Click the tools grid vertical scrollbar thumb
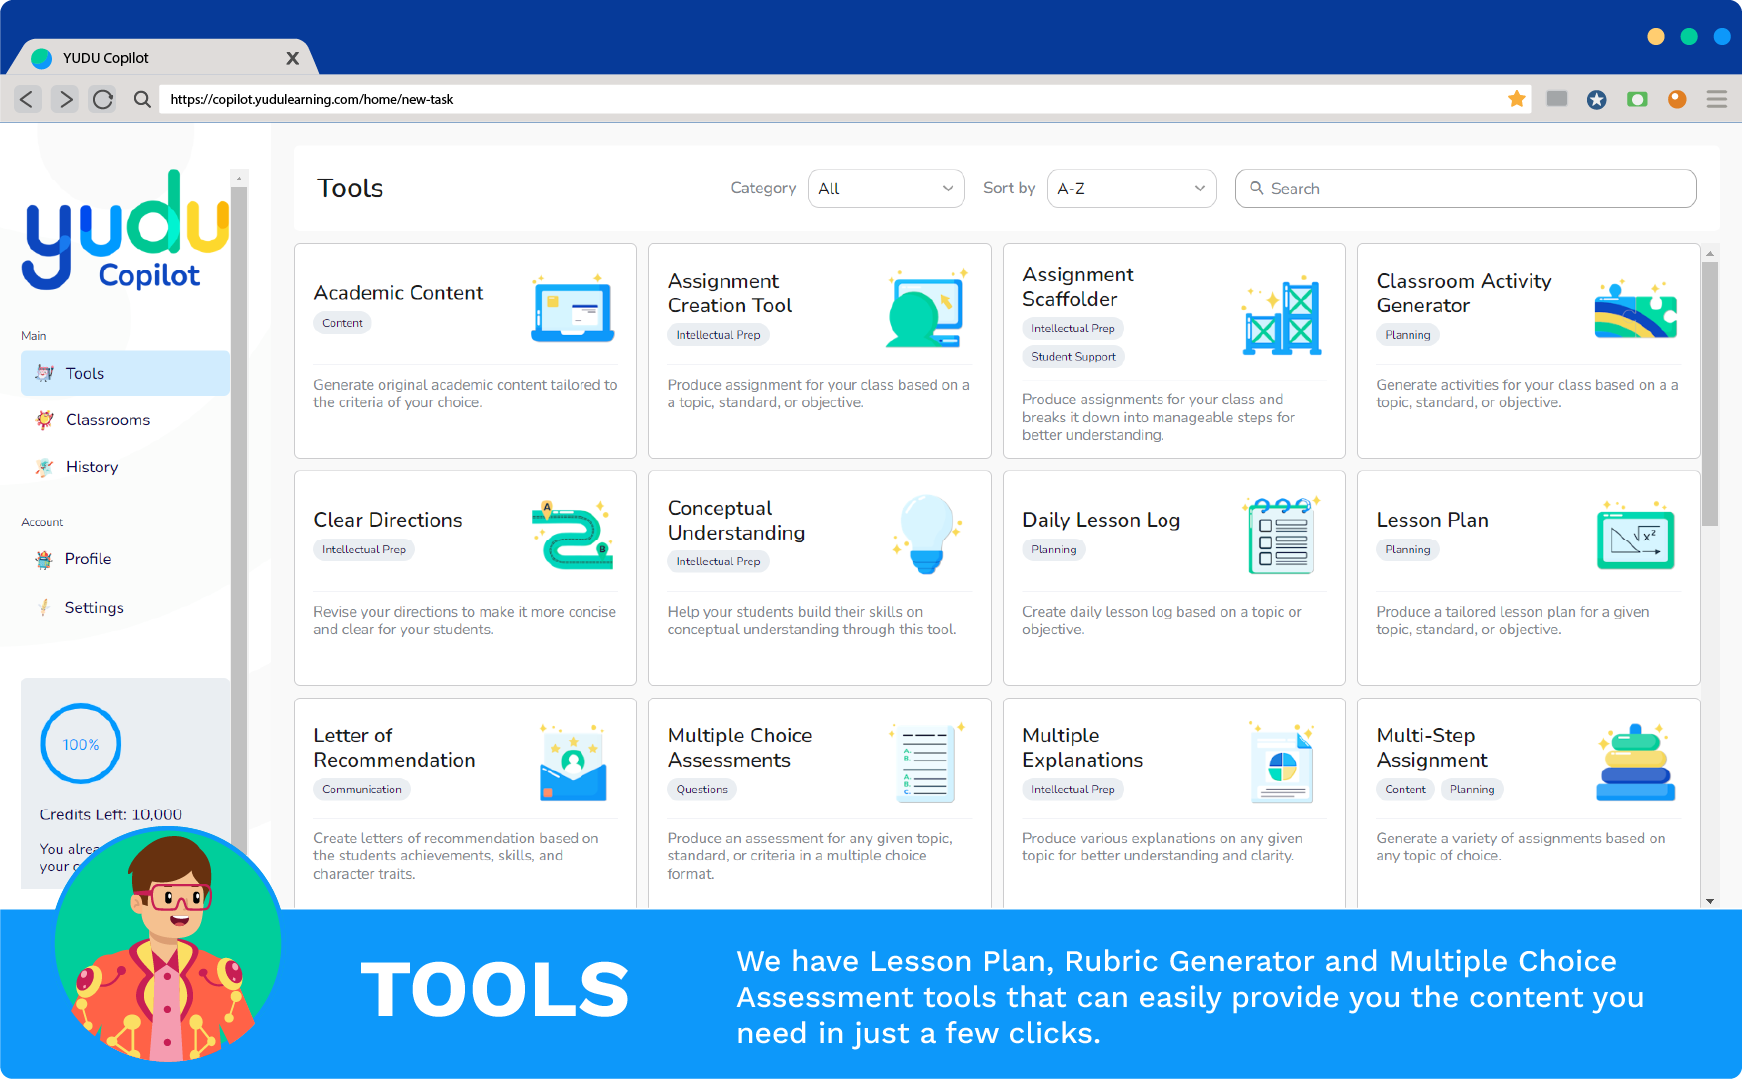The height and width of the screenshot is (1080, 1742). pos(1710,393)
